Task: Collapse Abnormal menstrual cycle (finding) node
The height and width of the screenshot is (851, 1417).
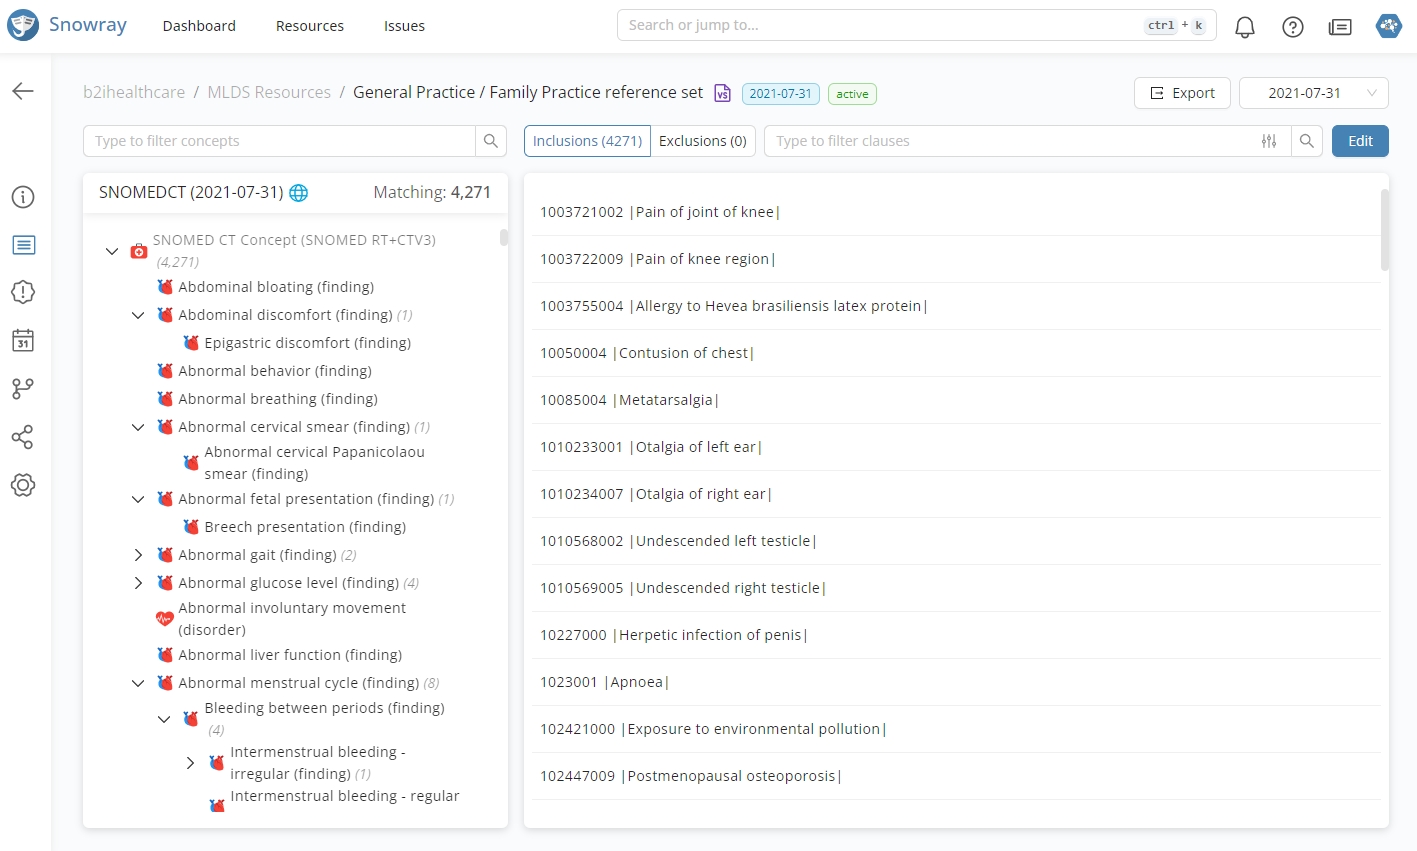Action: coord(139,683)
